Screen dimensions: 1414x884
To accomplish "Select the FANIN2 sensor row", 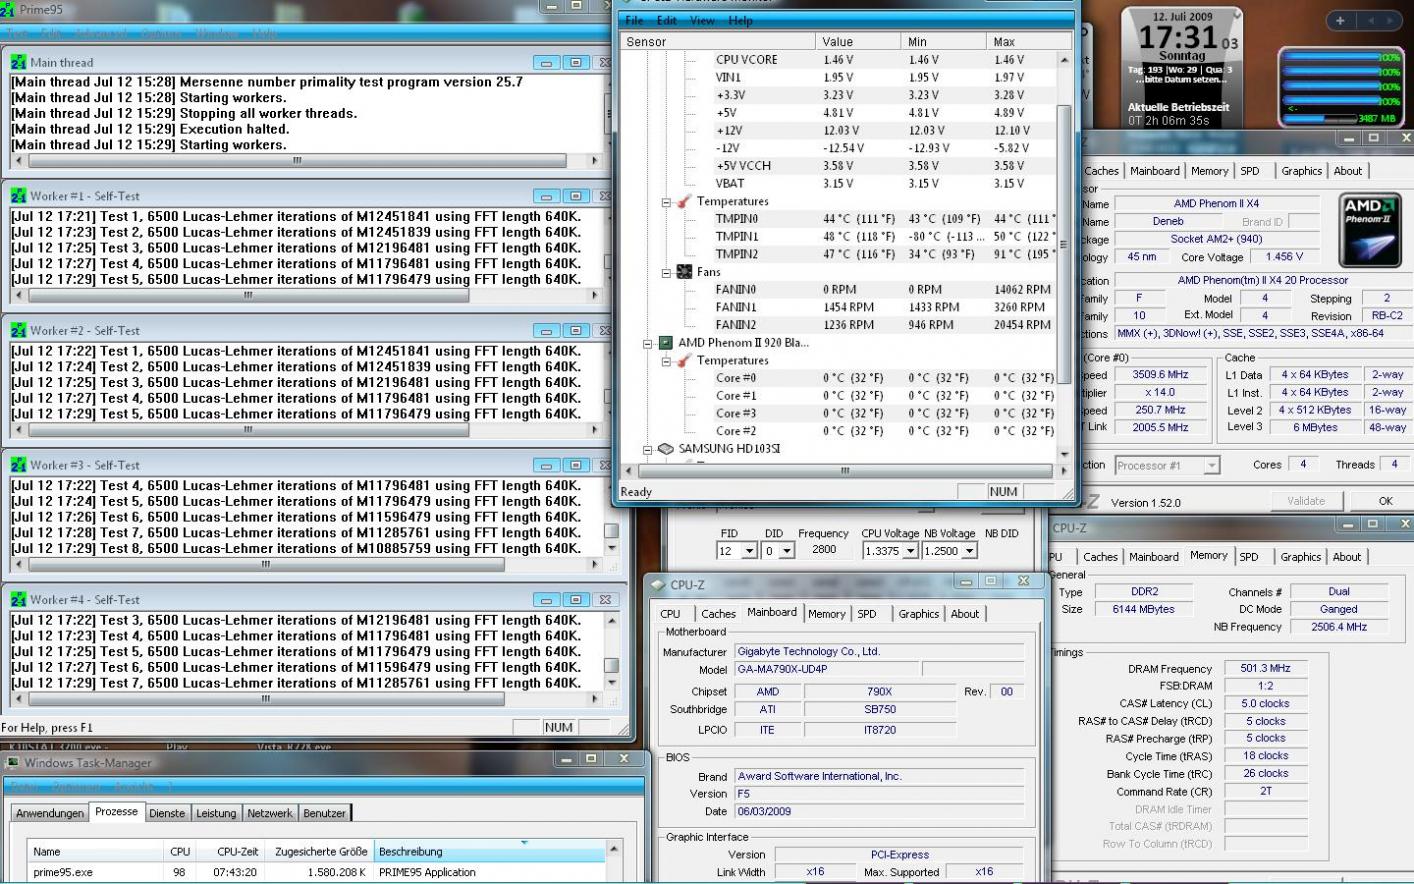I will pos(838,325).
